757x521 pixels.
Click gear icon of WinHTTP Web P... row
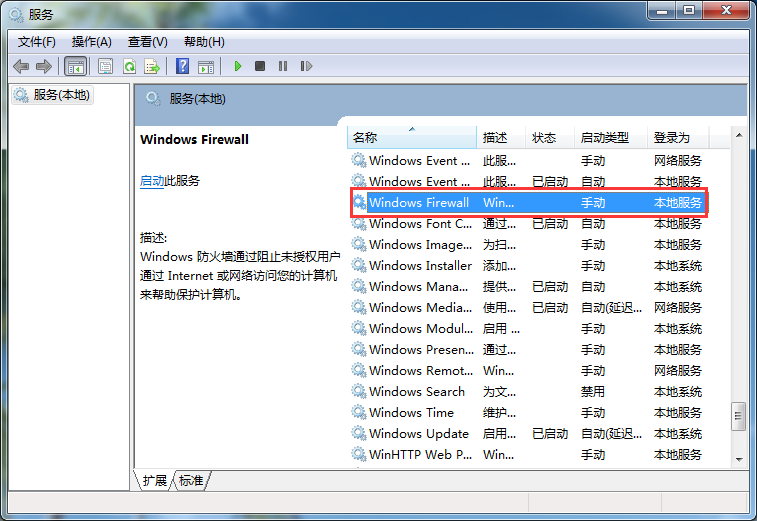359,454
